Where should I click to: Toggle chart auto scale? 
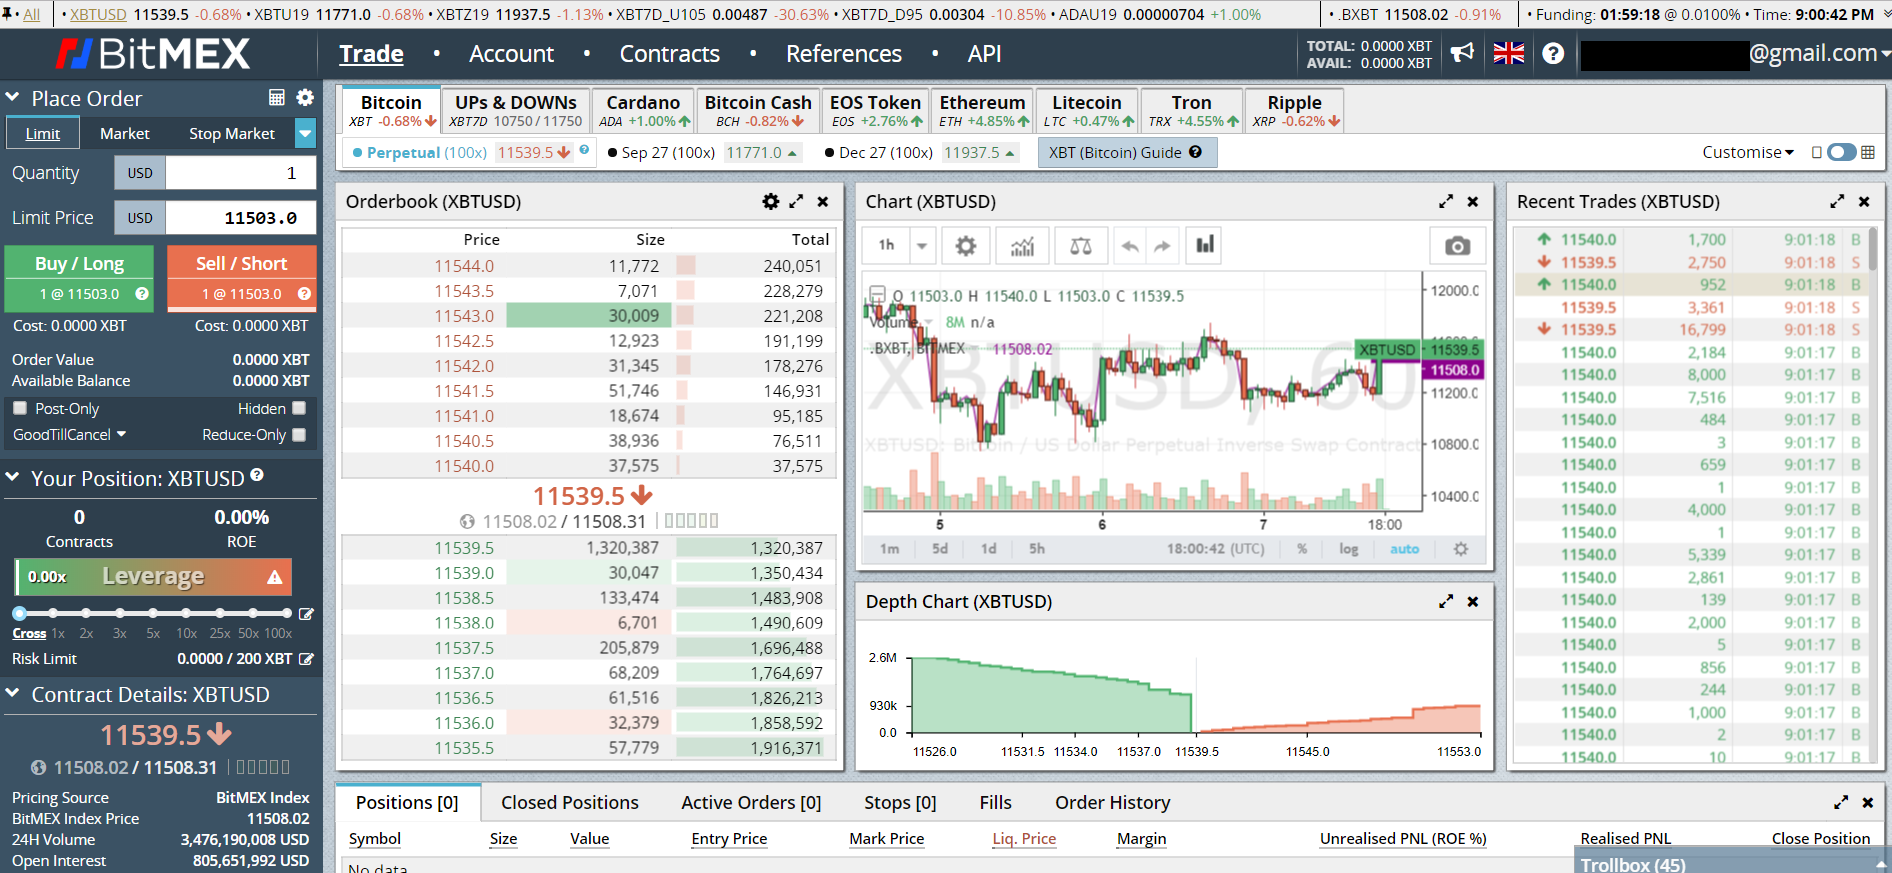coord(1404,549)
